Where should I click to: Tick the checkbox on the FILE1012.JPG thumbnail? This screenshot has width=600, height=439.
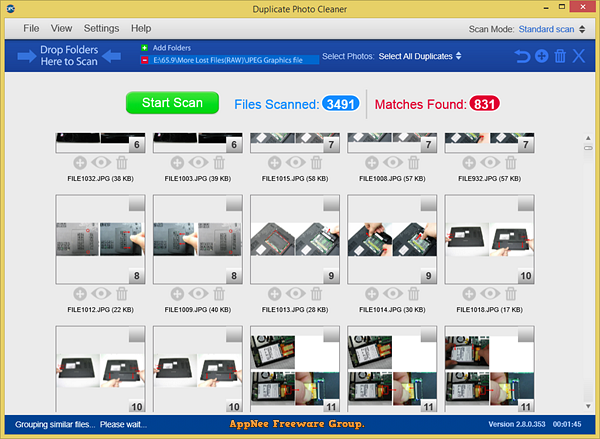click(x=137, y=204)
